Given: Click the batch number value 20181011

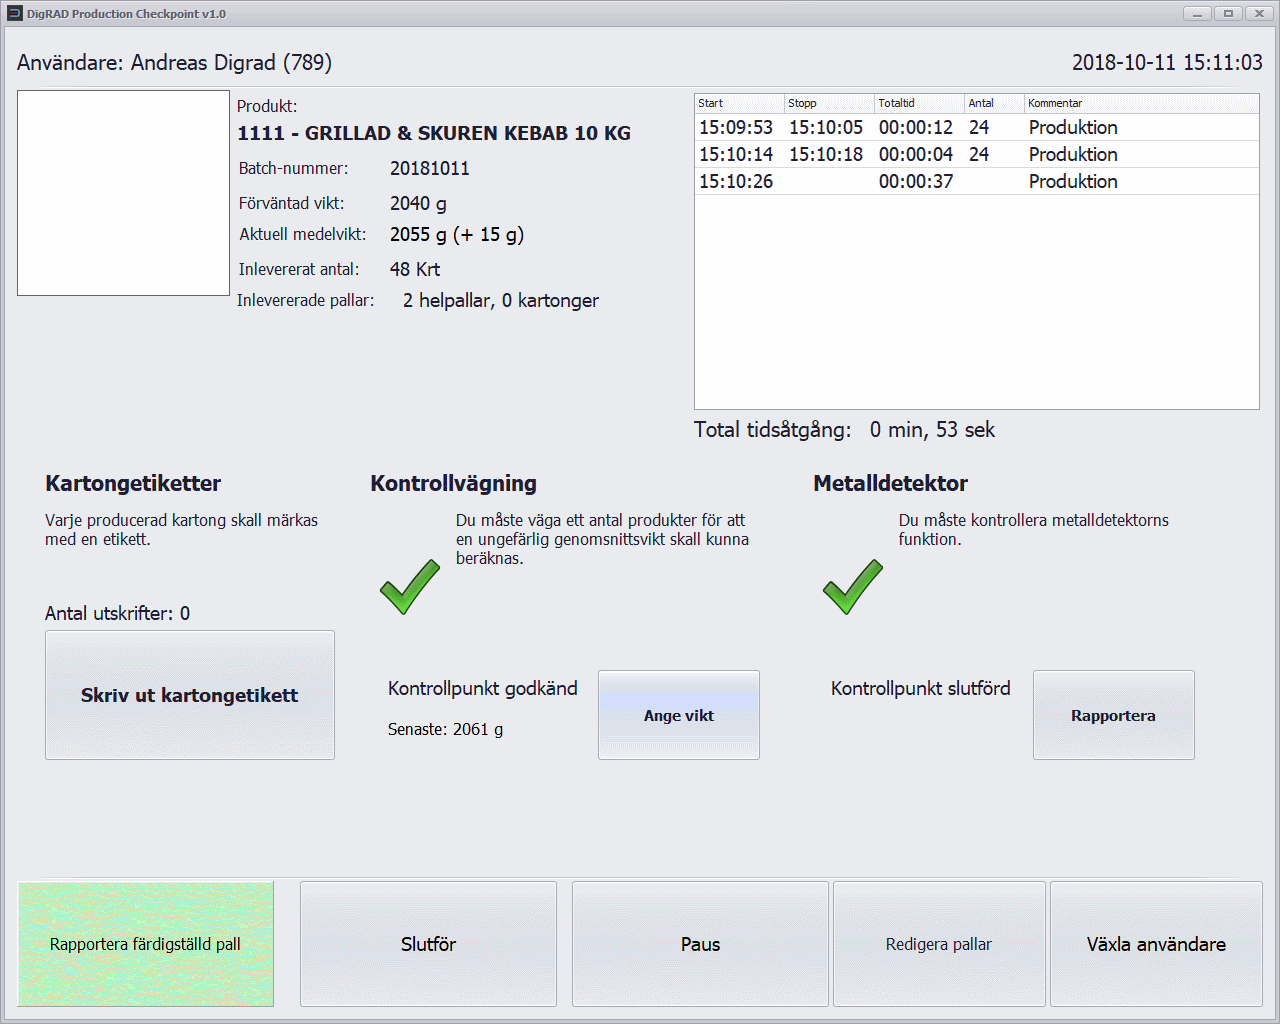Looking at the screenshot, I should [430, 168].
